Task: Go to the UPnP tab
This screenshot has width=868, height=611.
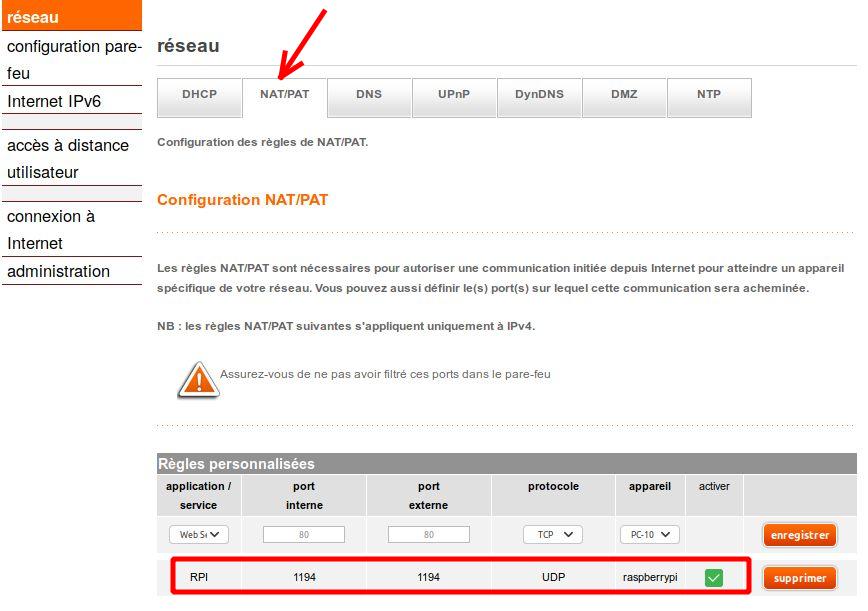Action: point(453,95)
